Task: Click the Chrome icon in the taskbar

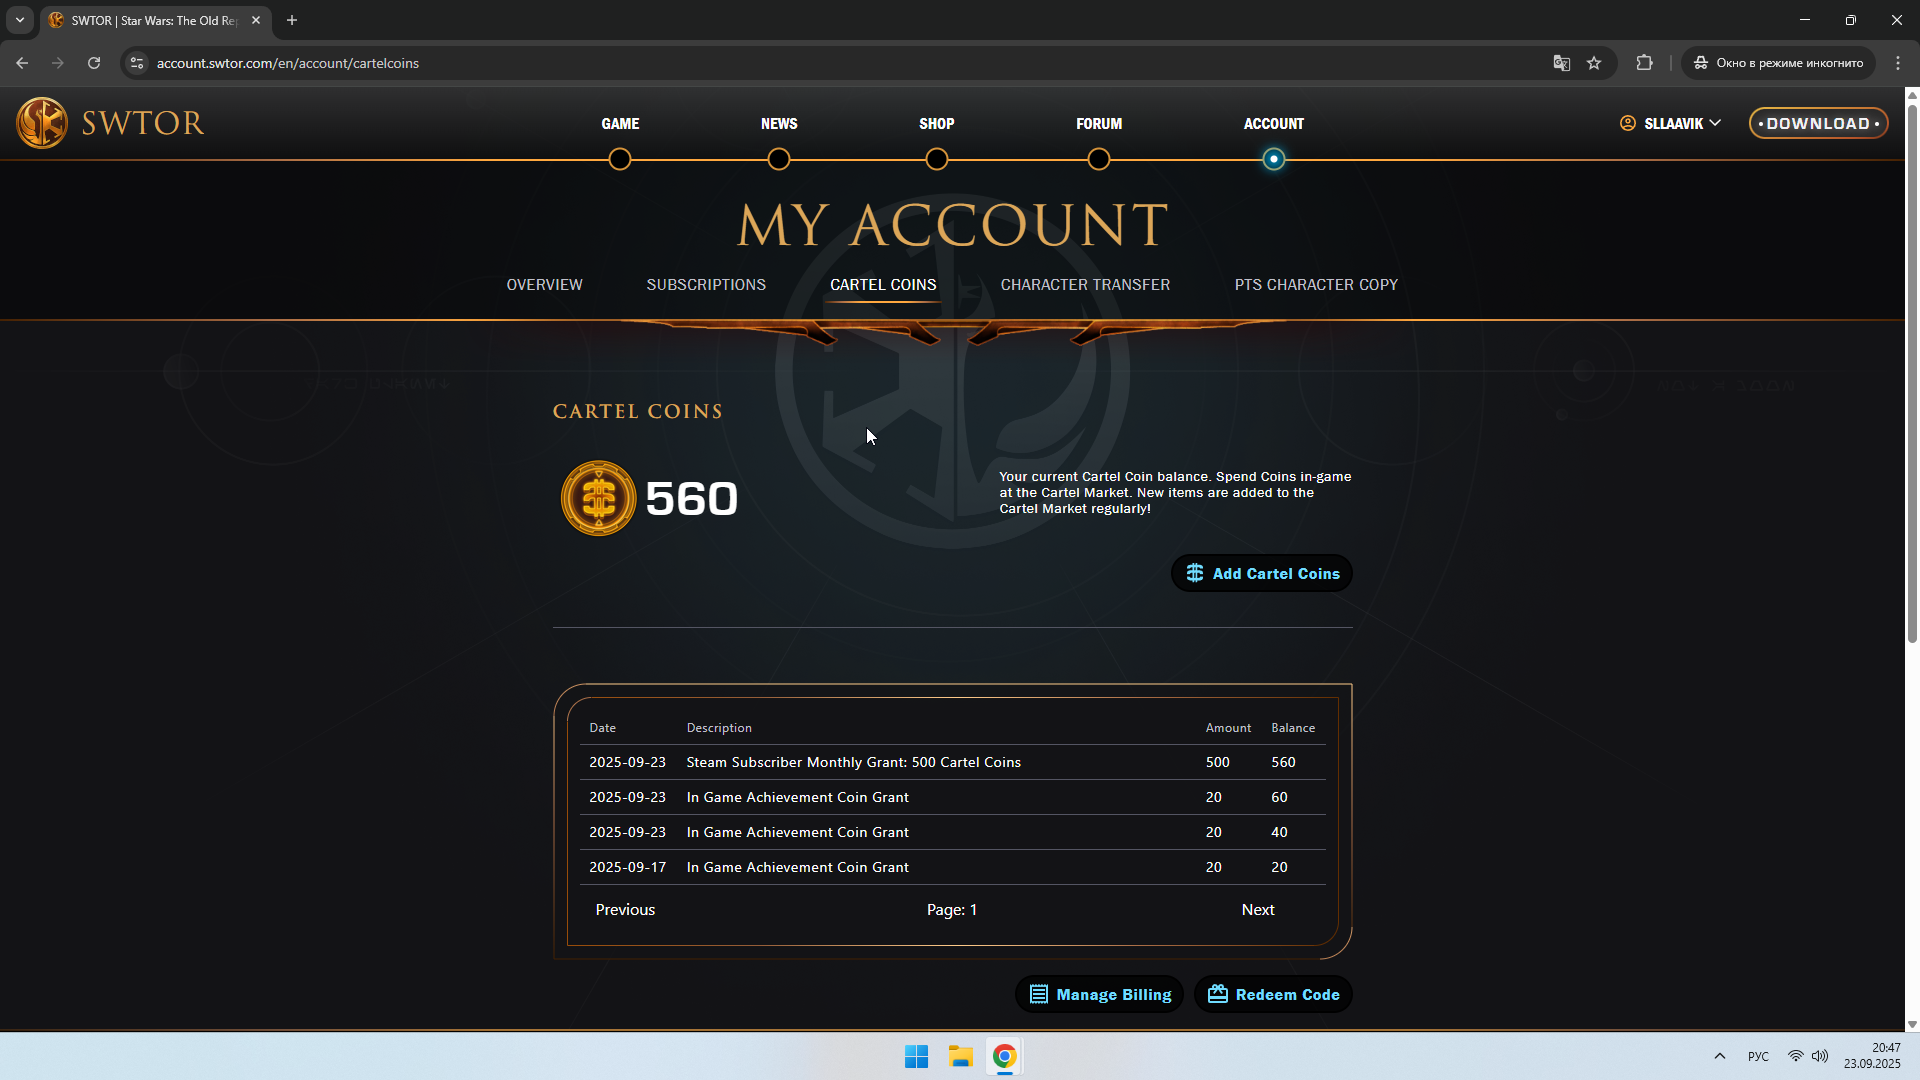Action: pos(1005,1056)
